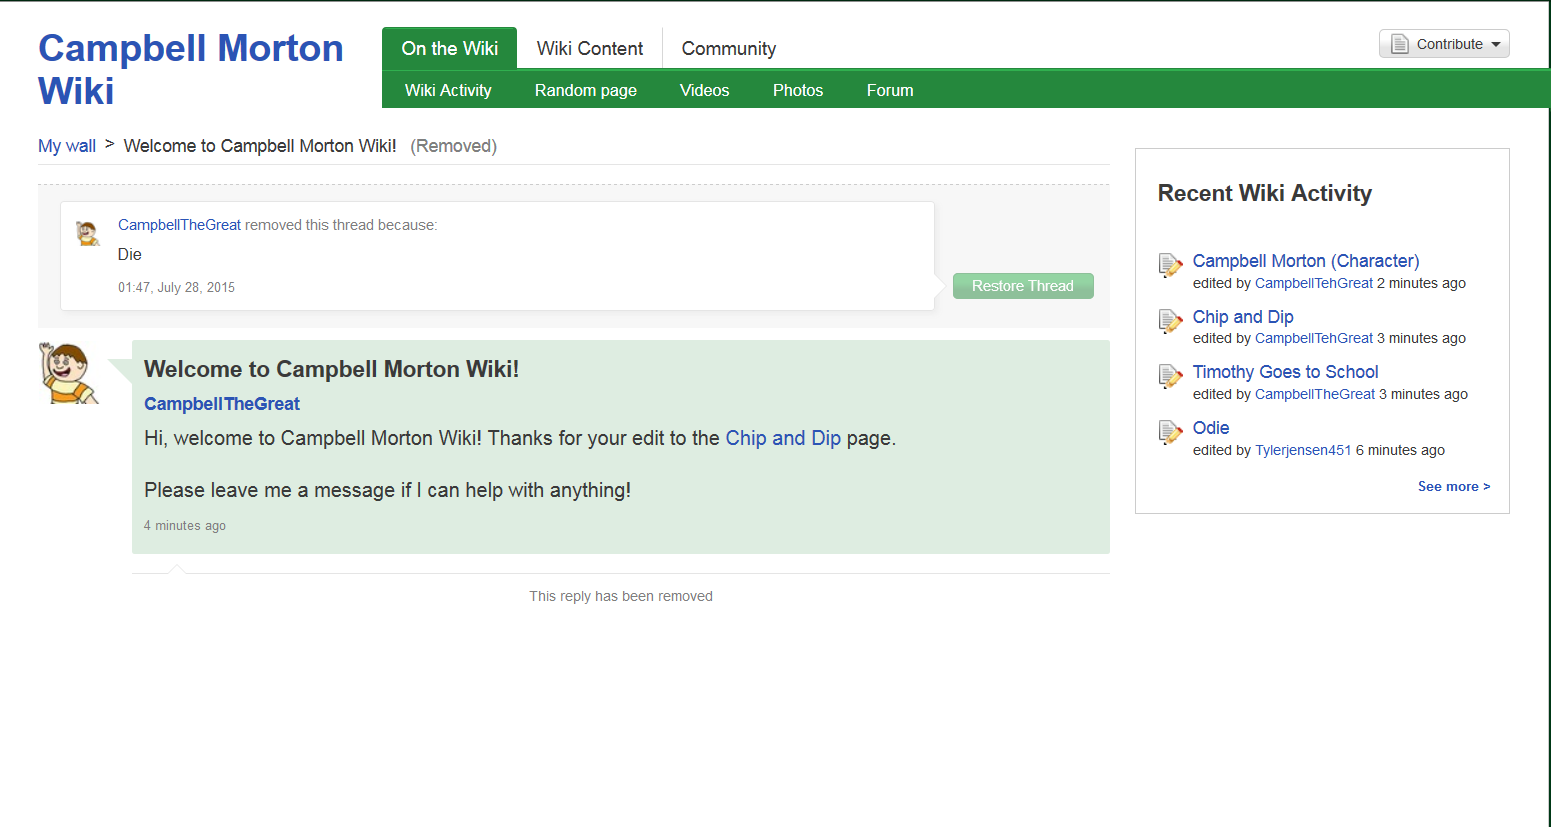Open the Videos section
The height and width of the screenshot is (827, 1551).
[705, 90]
